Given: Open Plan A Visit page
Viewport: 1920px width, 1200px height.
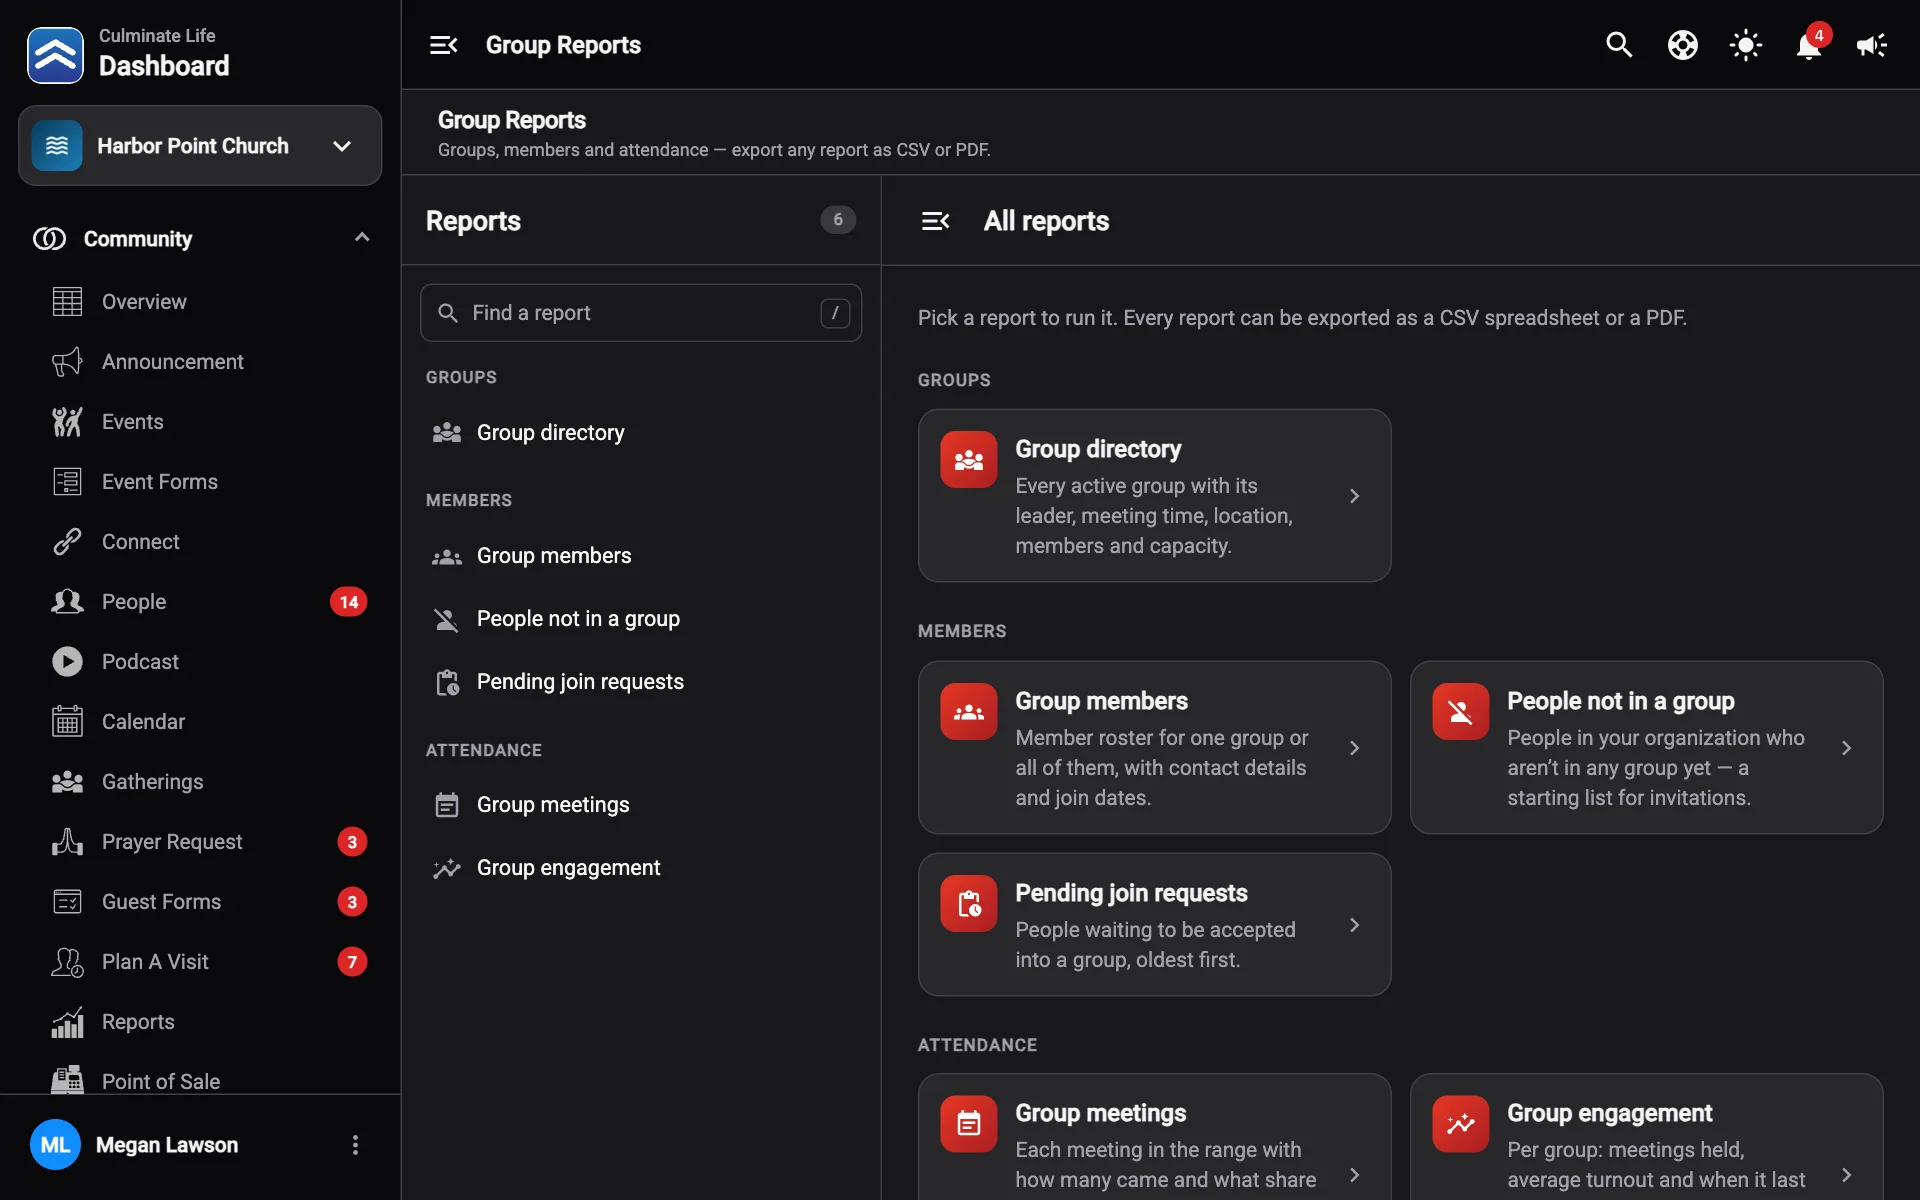Looking at the screenshot, I should point(200,962).
